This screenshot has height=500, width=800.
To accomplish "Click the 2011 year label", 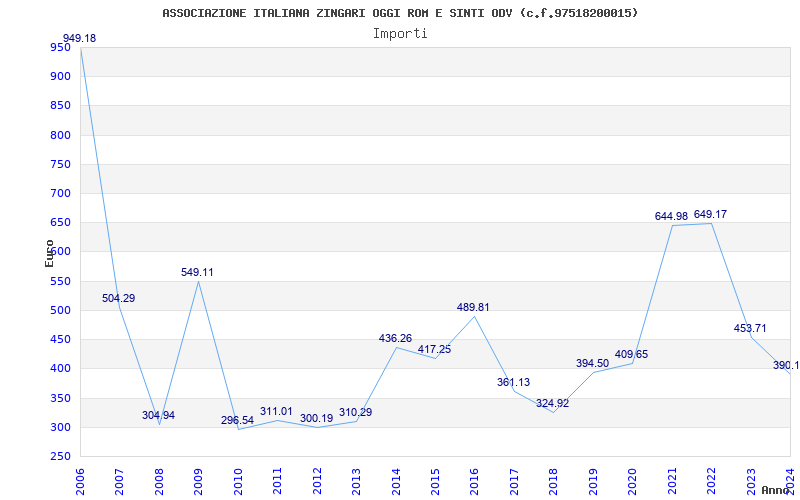I will click(x=277, y=482).
